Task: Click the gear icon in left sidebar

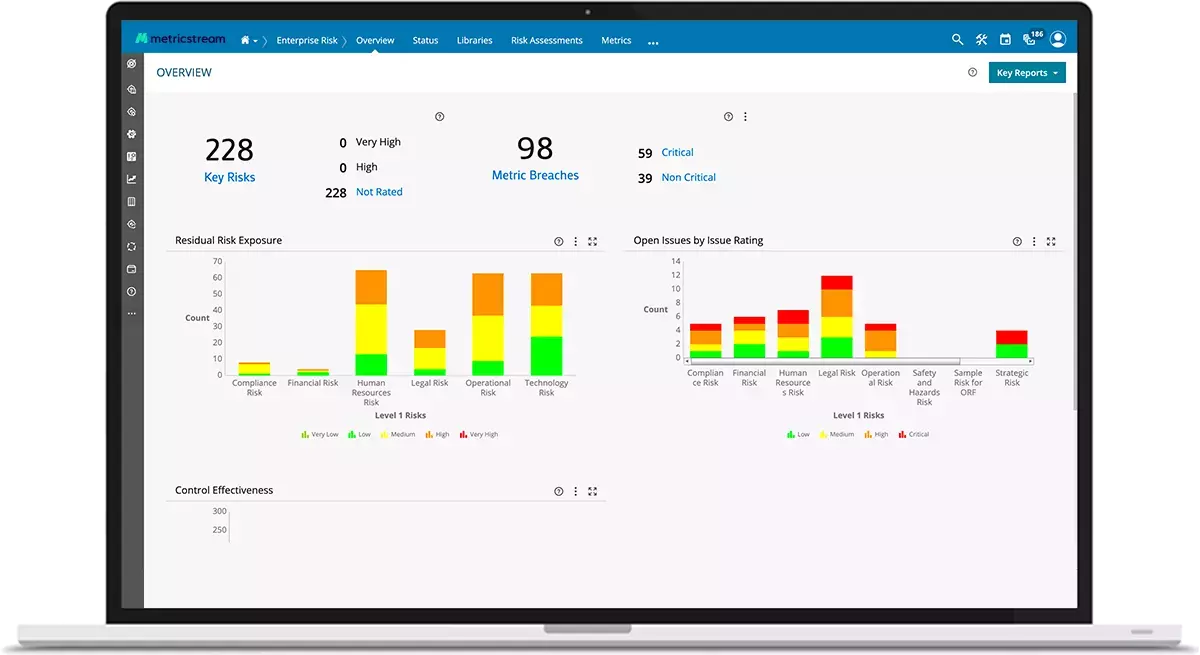Action: coord(131,134)
